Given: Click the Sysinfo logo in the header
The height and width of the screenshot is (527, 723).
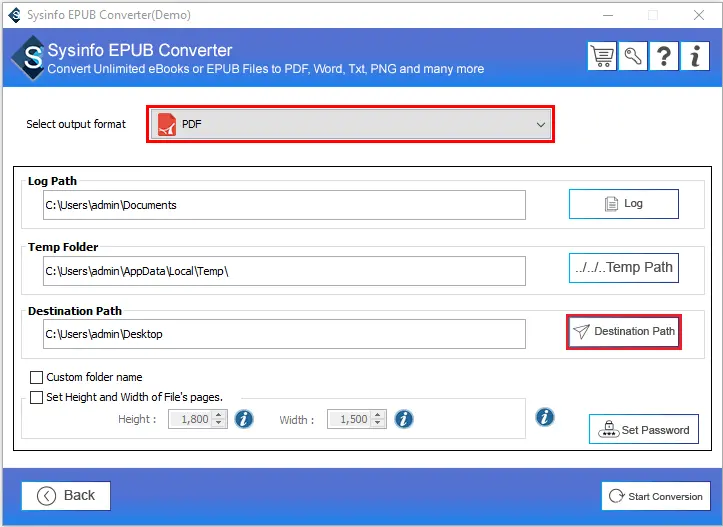Looking at the screenshot, I should [x=30, y=58].
